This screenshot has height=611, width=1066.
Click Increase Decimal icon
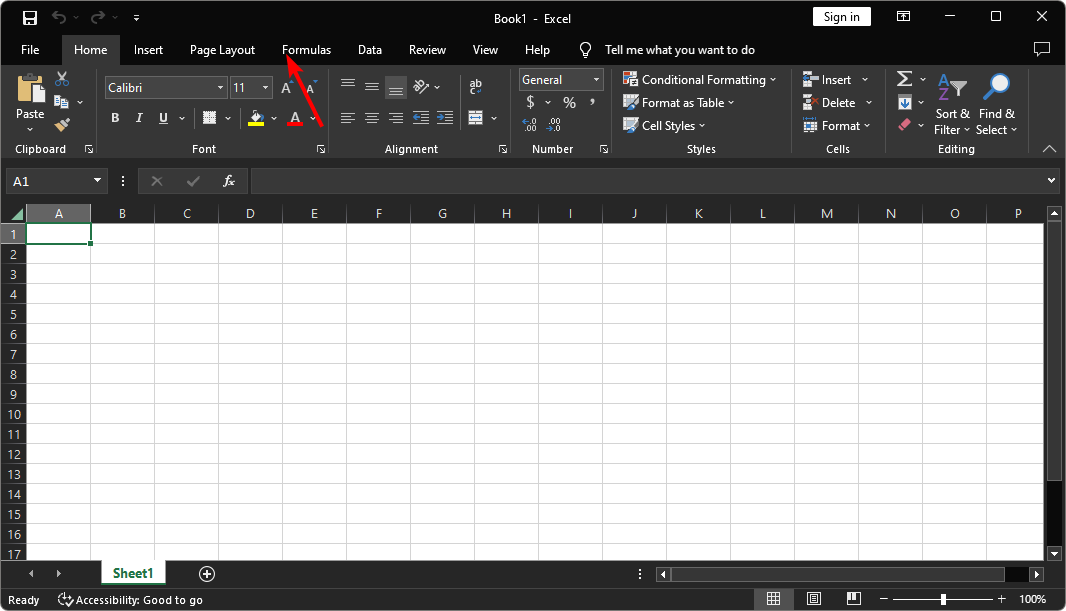click(530, 125)
